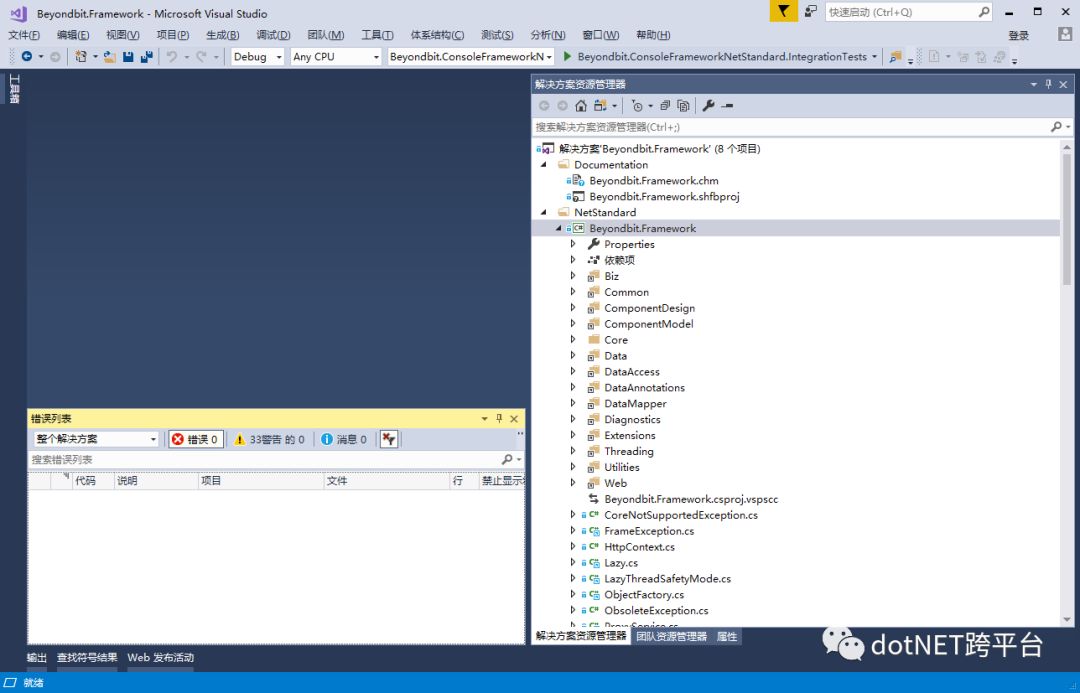Pin the Solution Explorer panel
The width and height of the screenshot is (1080, 693).
(x=1048, y=84)
